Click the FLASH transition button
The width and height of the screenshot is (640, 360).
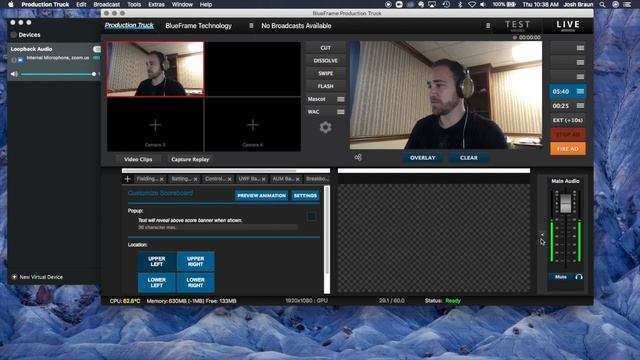325,86
